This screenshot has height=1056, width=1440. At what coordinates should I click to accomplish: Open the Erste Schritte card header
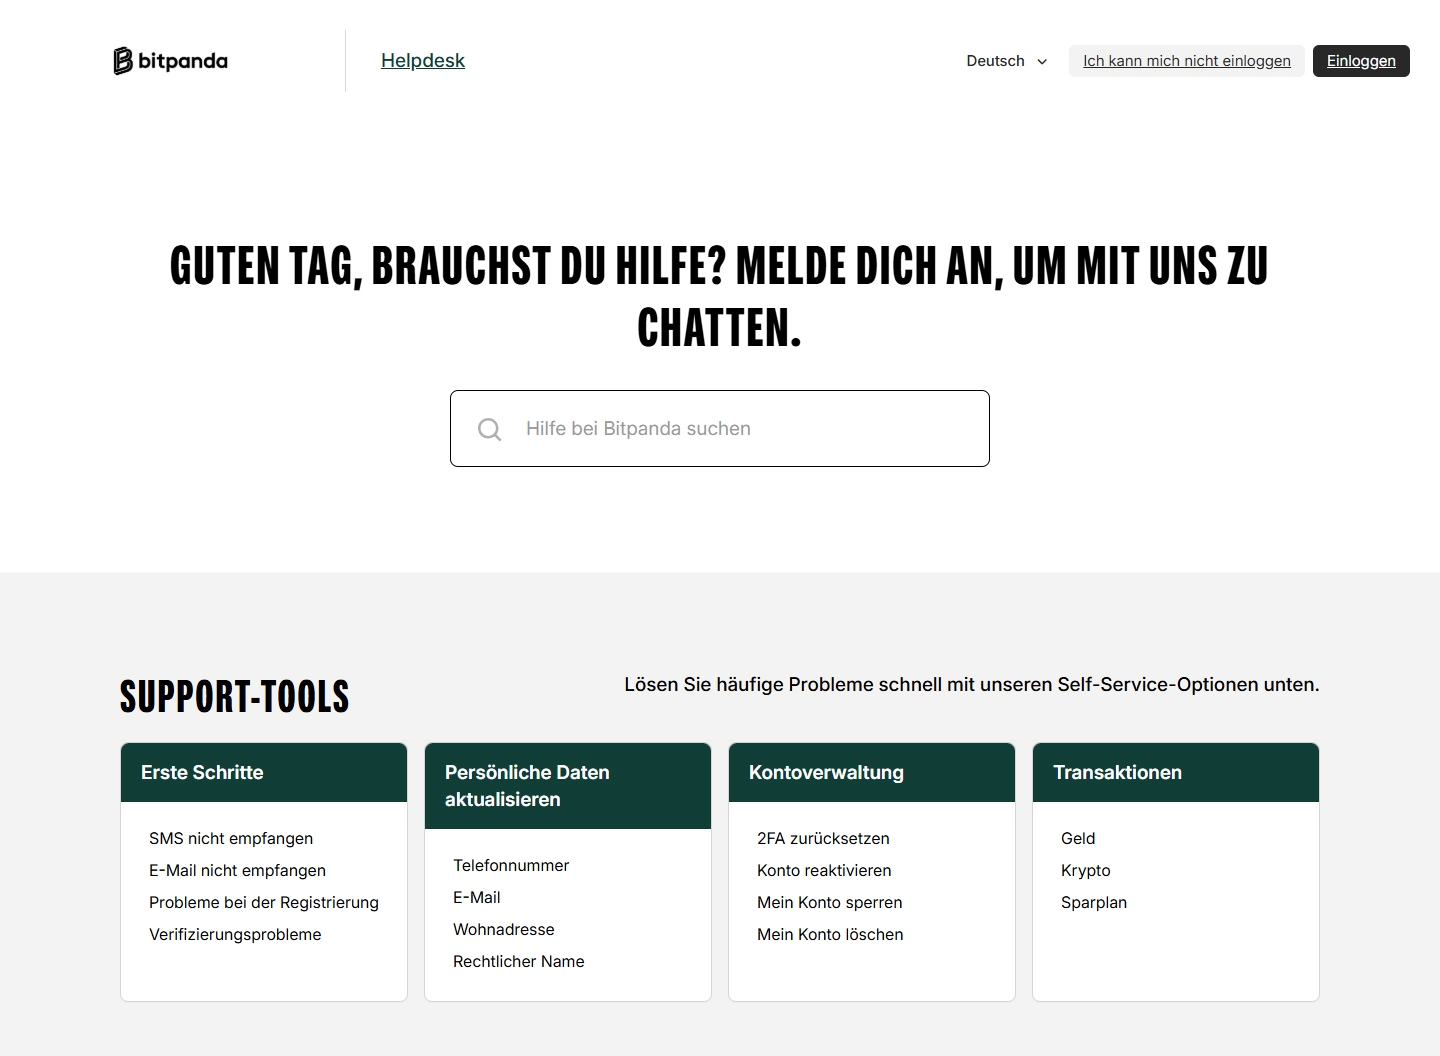click(x=264, y=772)
